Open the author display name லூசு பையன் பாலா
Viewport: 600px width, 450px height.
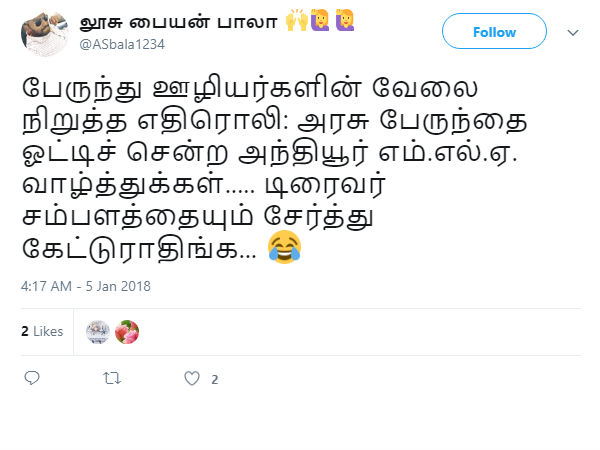[178, 22]
